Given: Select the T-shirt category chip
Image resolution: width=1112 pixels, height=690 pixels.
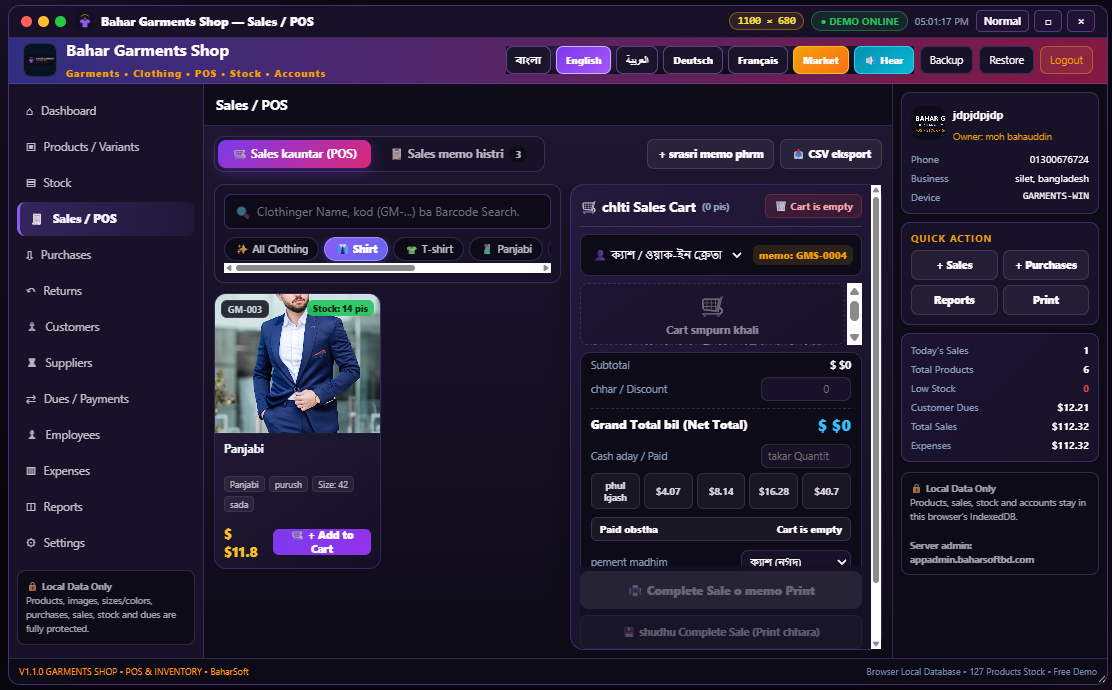Looking at the screenshot, I should [x=428, y=249].
